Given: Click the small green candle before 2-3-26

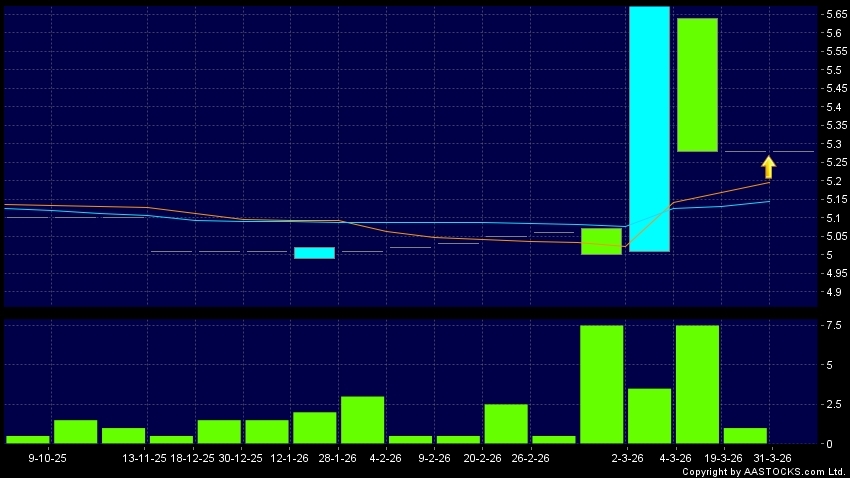Looking at the screenshot, I should [601, 241].
